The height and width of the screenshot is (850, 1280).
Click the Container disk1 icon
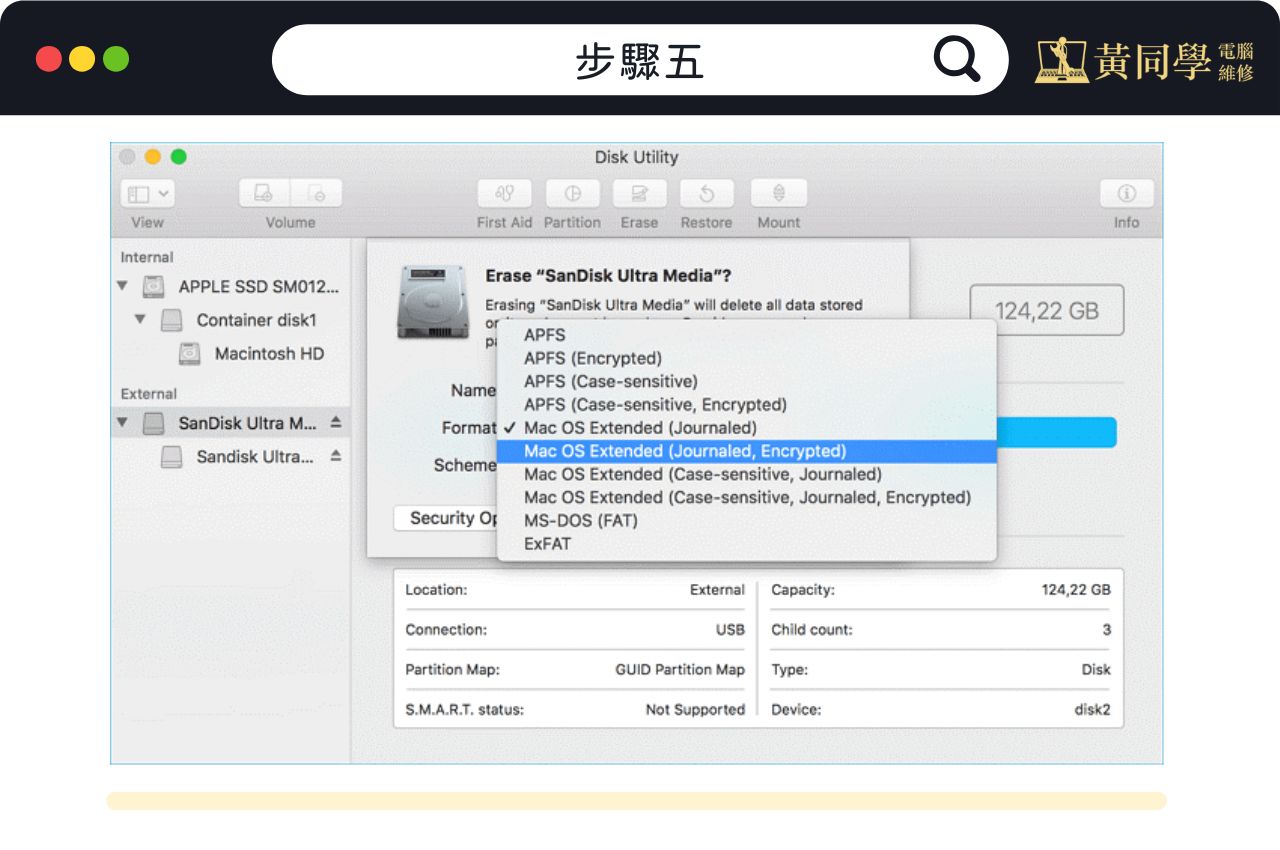point(172,320)
